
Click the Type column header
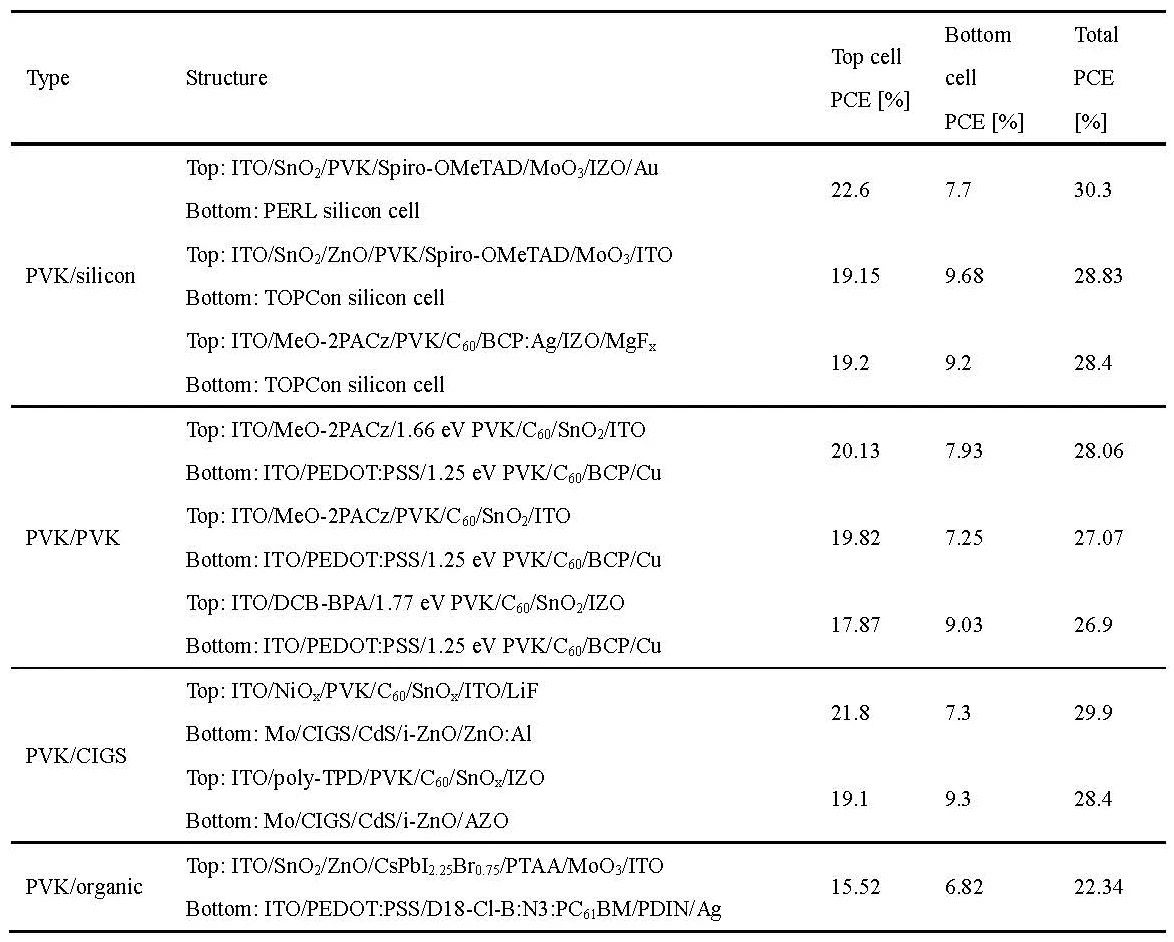click(x=48, y=78)
